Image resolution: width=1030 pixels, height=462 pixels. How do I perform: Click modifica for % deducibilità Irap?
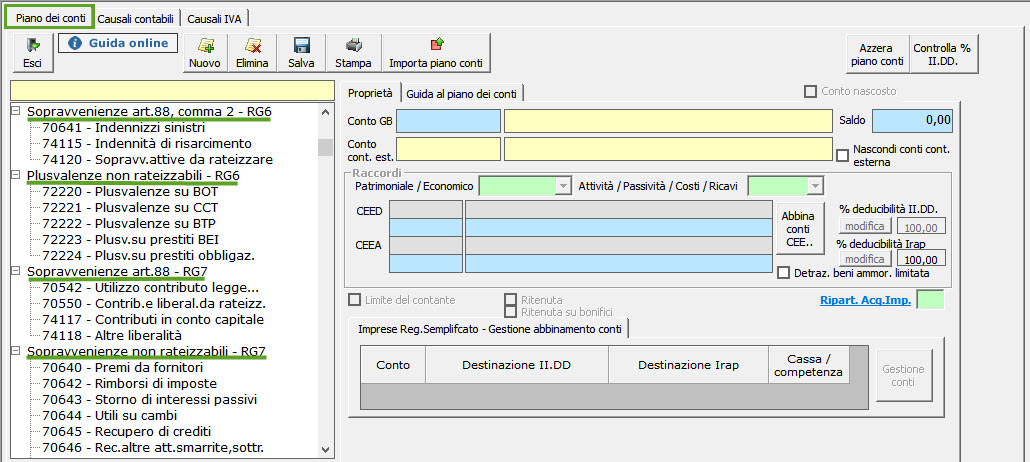(x=864, y=258)
